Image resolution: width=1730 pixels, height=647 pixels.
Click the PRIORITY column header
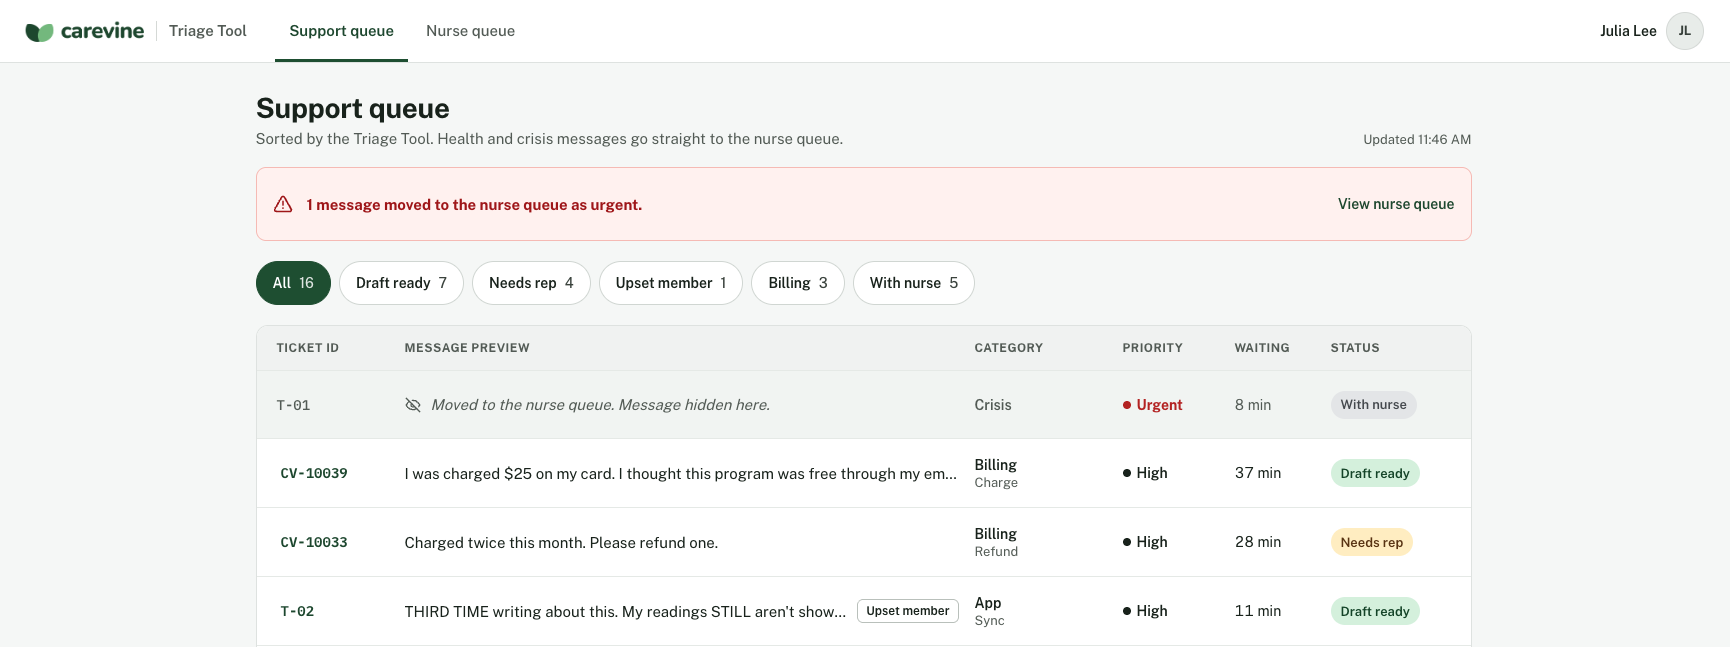pyautogui.click(x=1152, y=348)
